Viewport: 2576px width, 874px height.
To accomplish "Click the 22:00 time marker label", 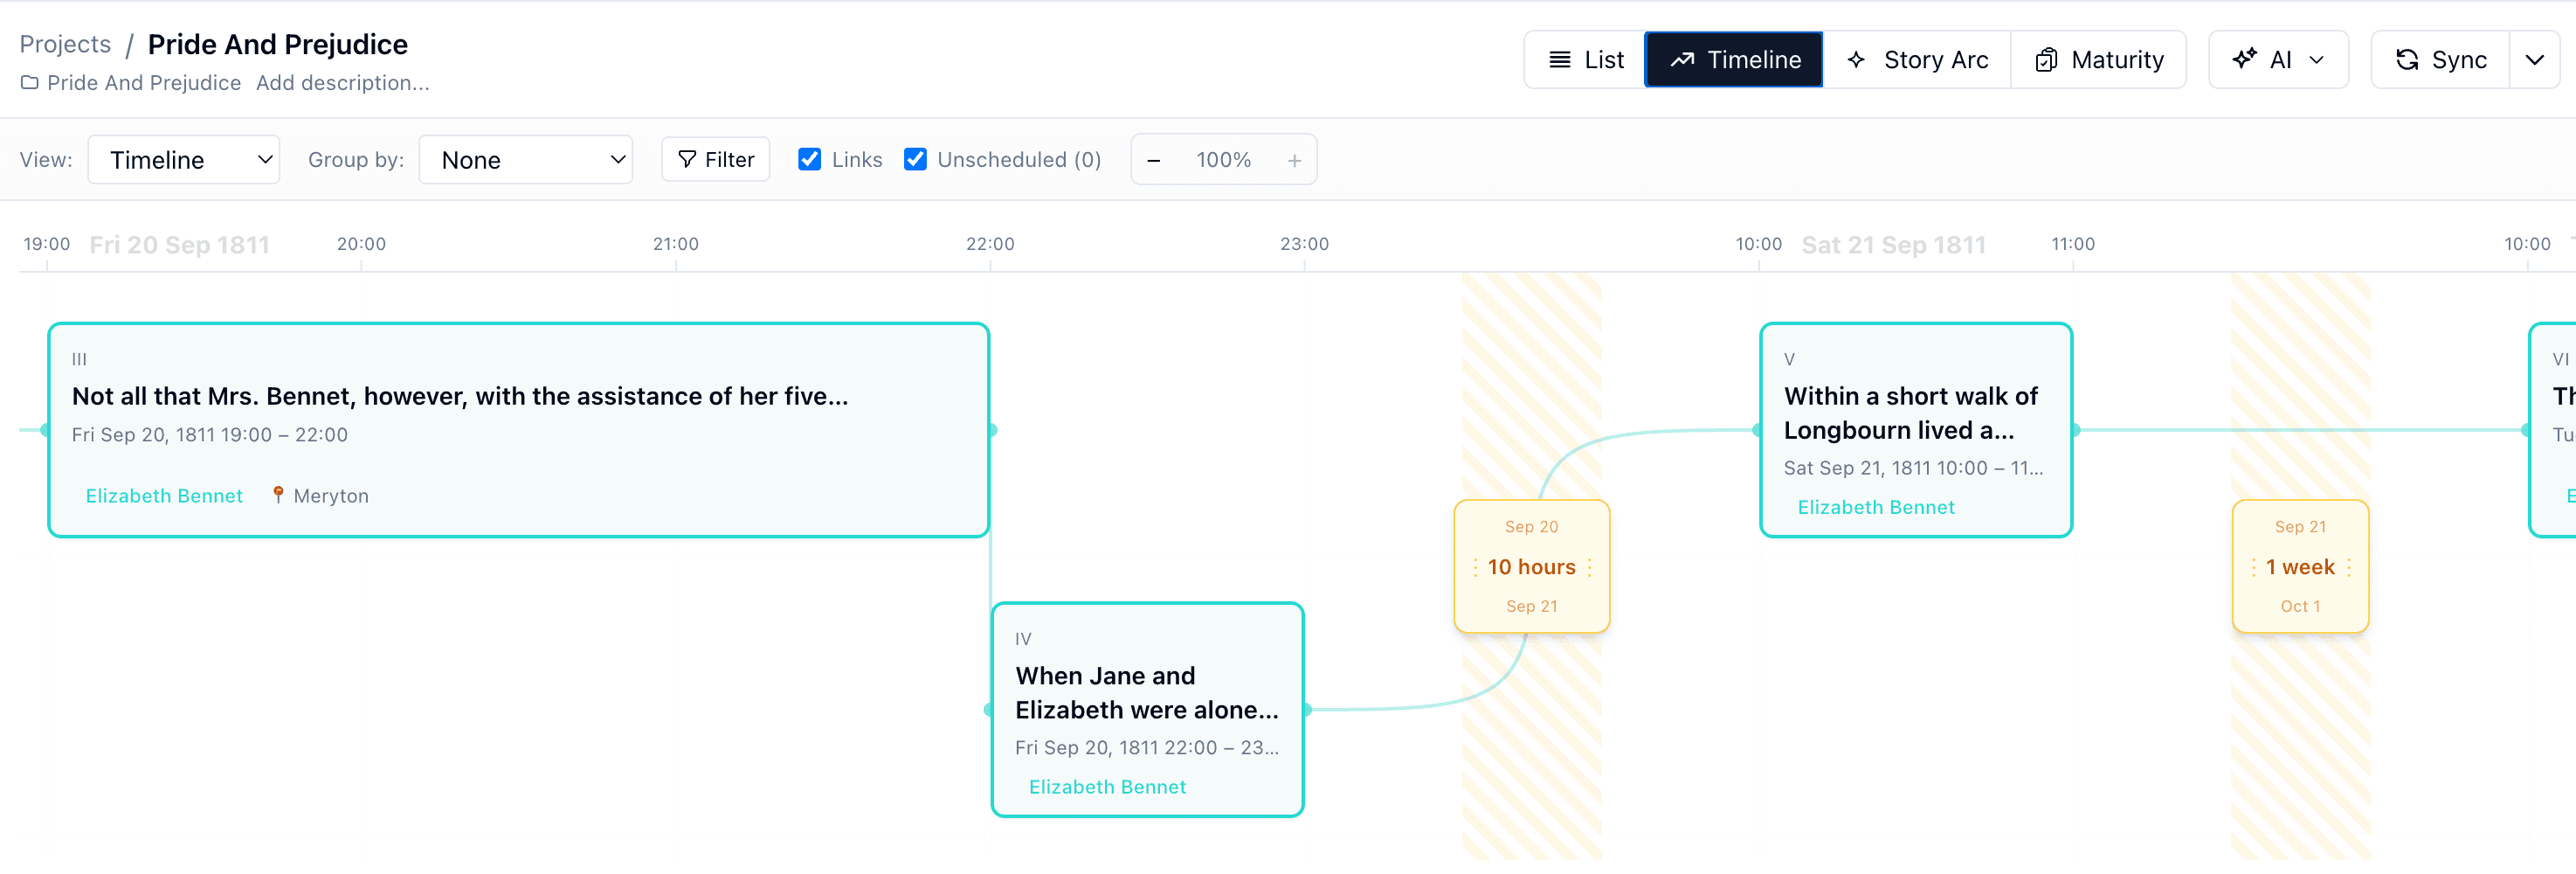I will (x=990, y=244).
